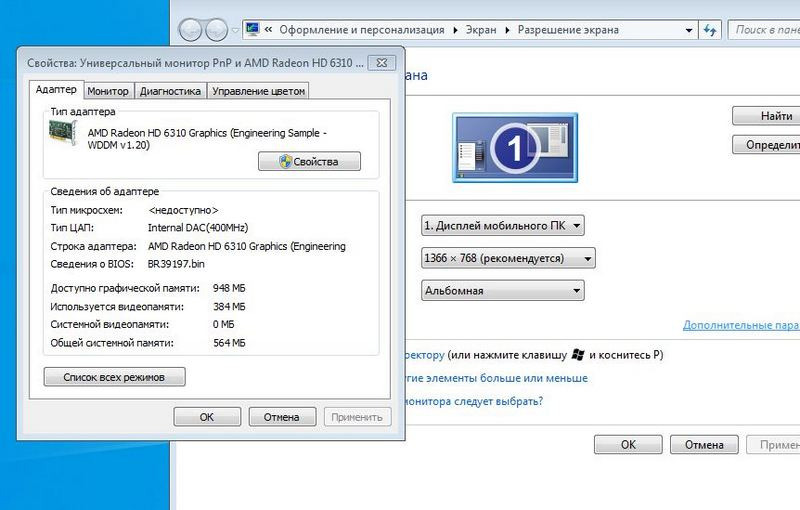
Task: Click the 'Найти' button
Action: coord(766,116)
